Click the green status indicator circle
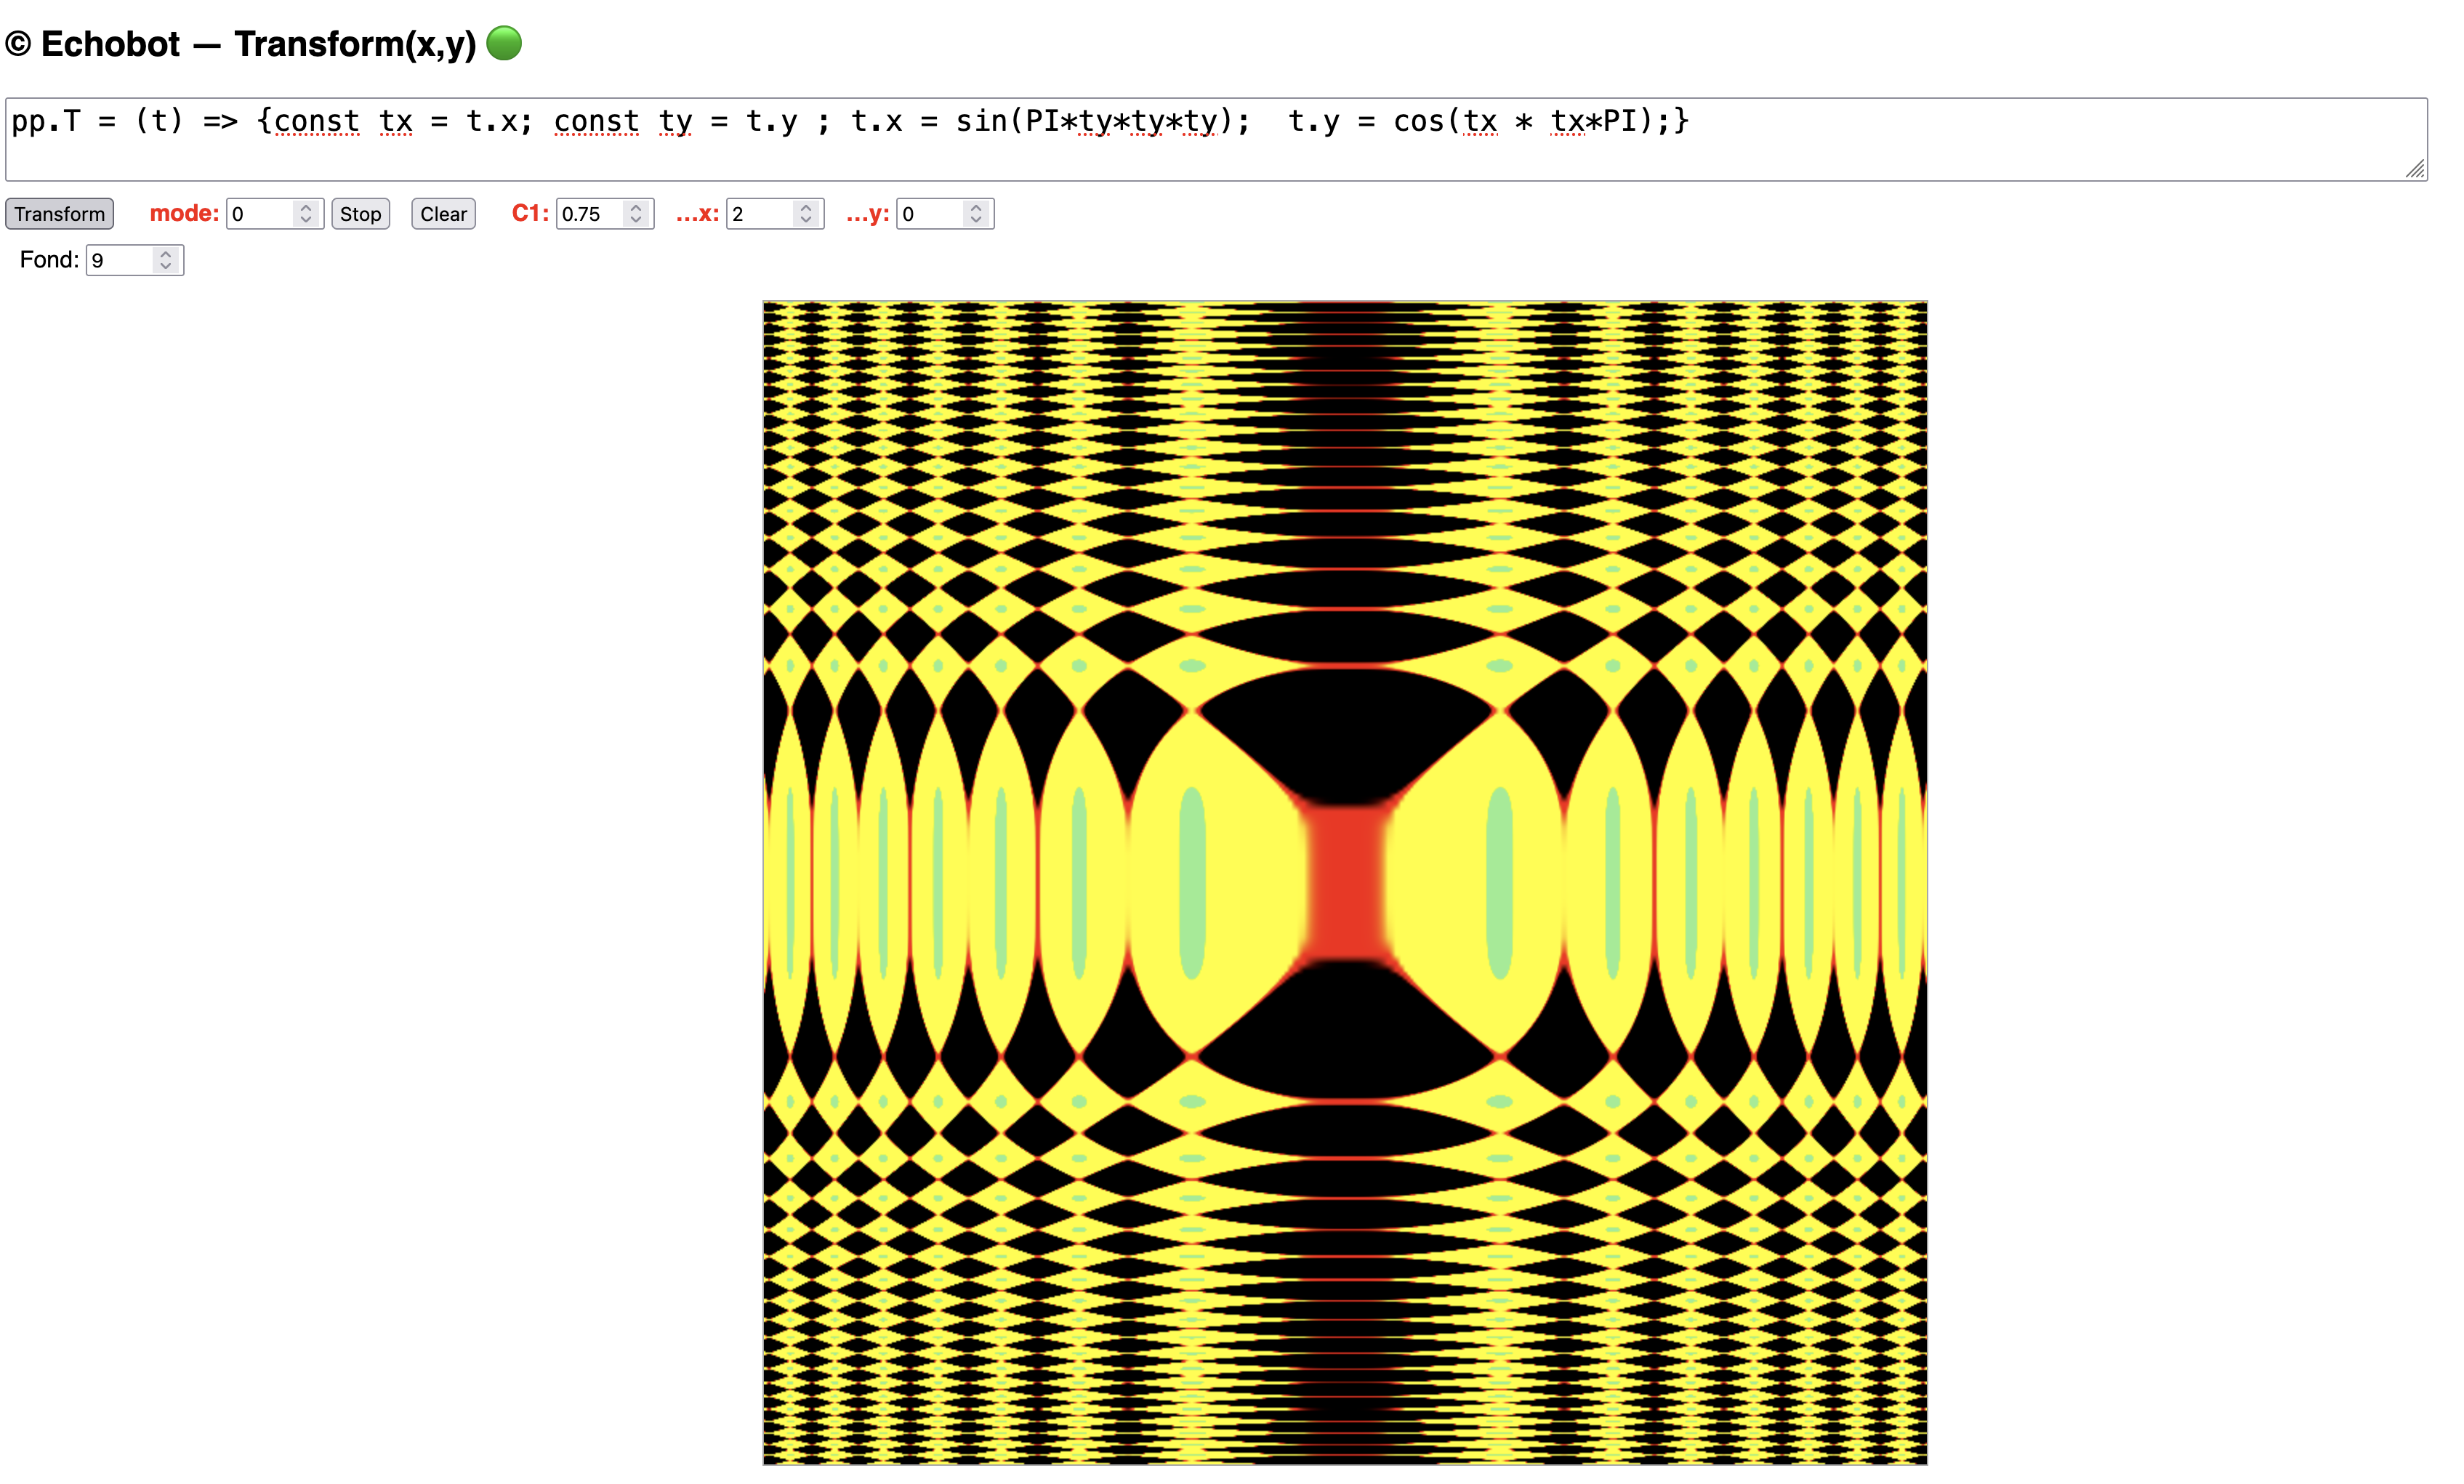This screenshot has width=2464, height=1484. coord(504,43)
